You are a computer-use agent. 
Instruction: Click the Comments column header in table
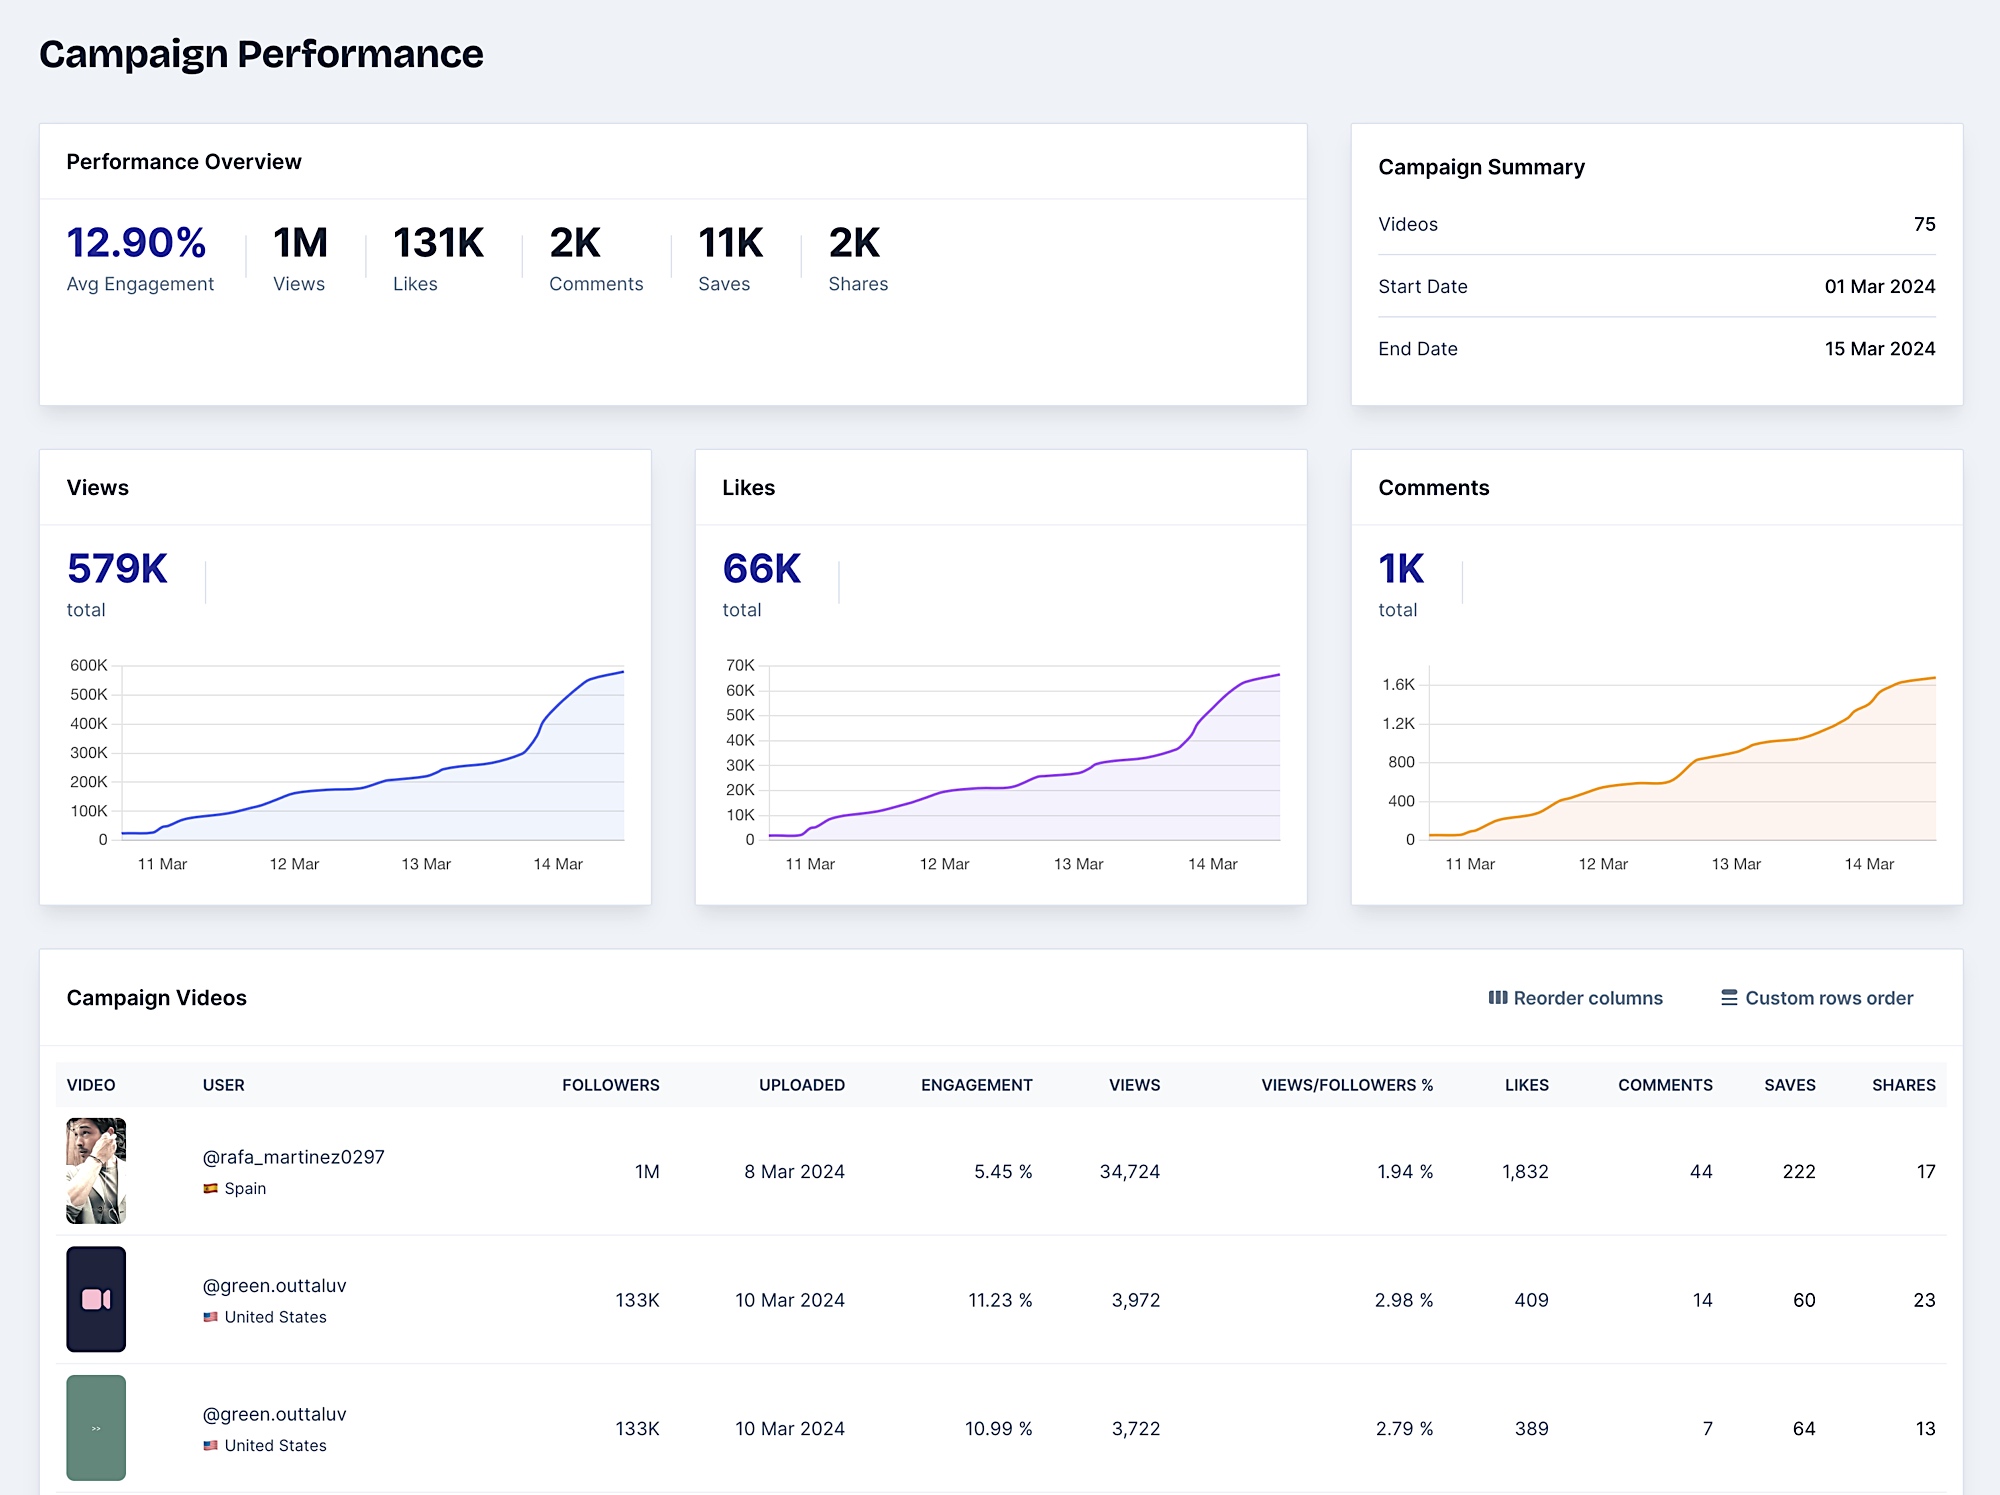pos(1664,1085)
